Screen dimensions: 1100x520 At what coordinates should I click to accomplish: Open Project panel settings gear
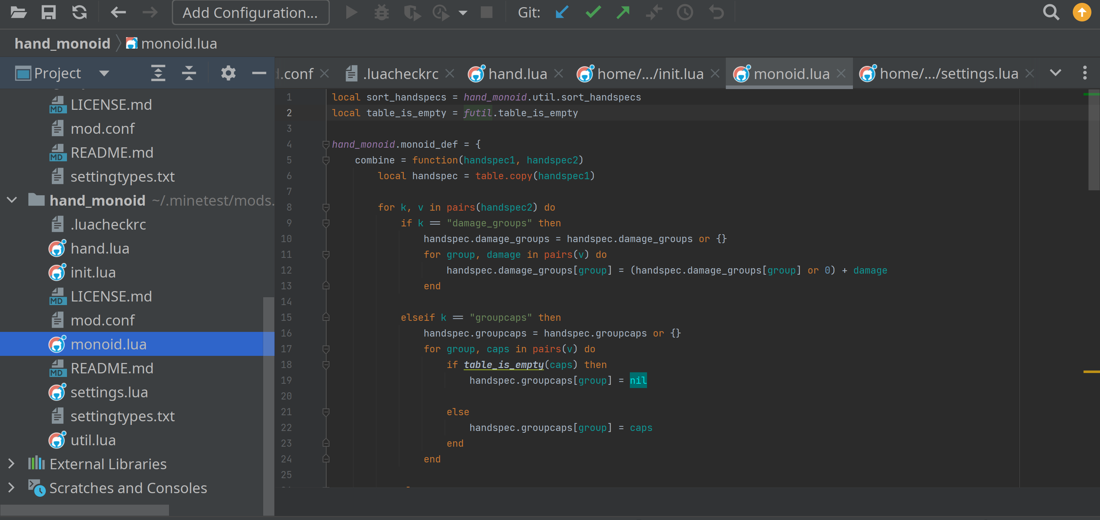[x=228, y=73]
